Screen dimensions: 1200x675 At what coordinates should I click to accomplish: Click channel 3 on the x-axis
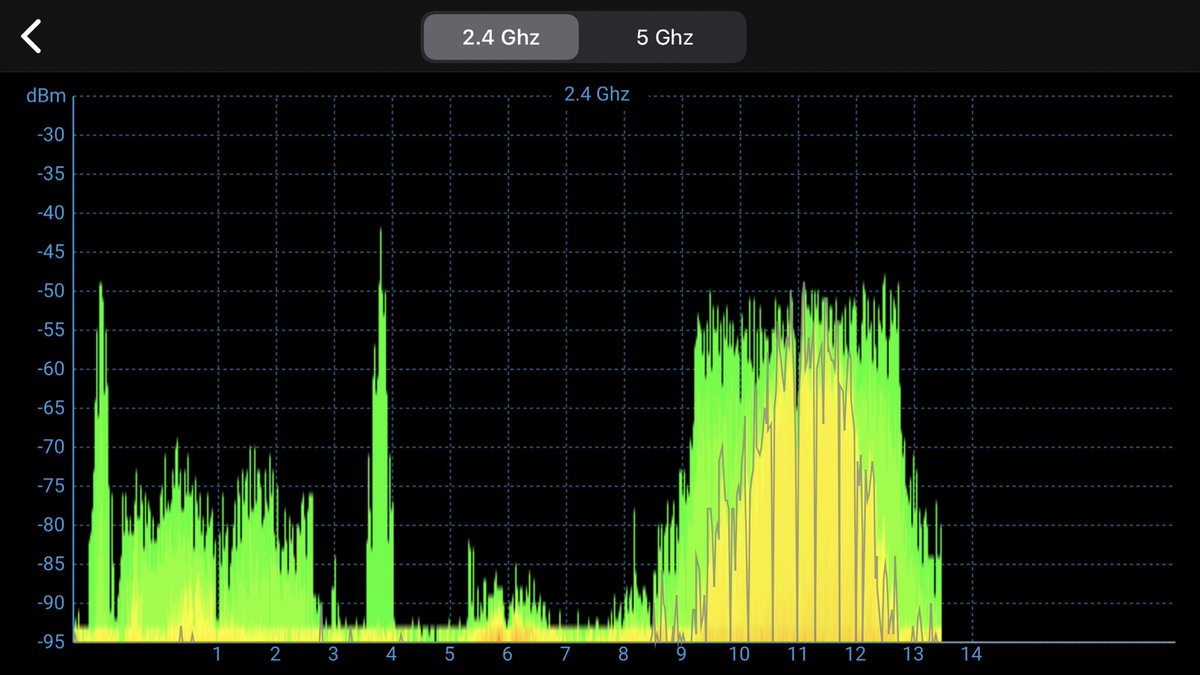333,655
